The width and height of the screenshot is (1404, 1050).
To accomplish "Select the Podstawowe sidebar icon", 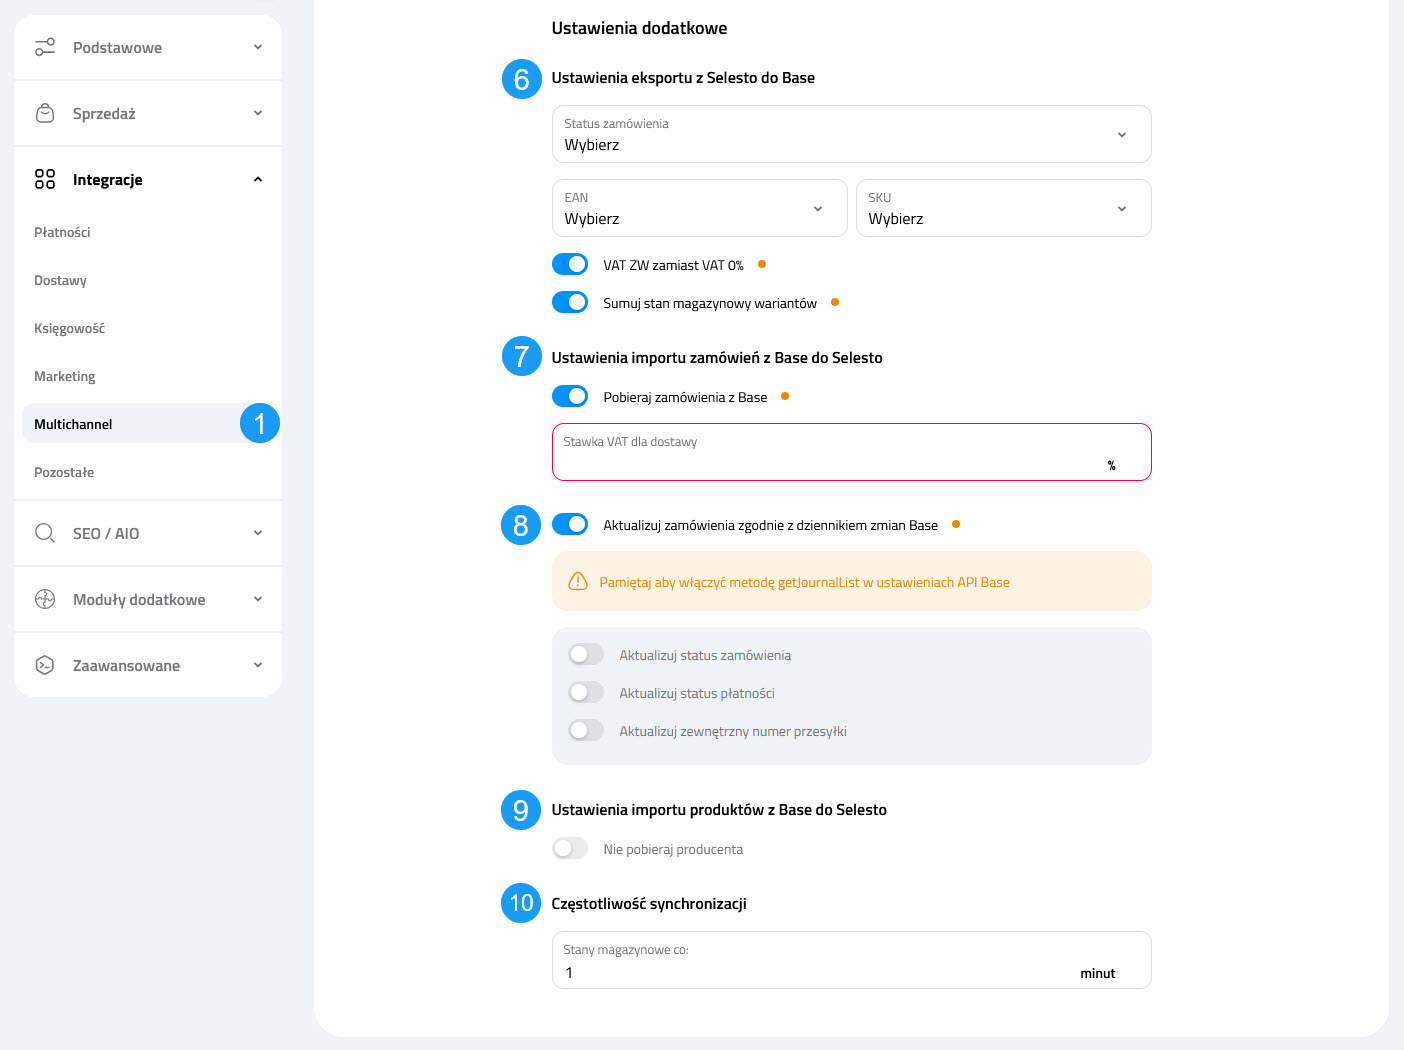I will (x=44, y=46).
